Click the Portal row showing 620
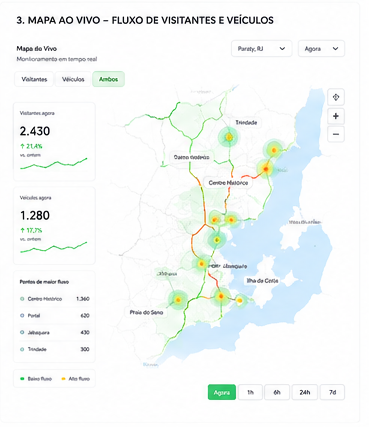The image size is (369, 427). [x=54, y=315]
